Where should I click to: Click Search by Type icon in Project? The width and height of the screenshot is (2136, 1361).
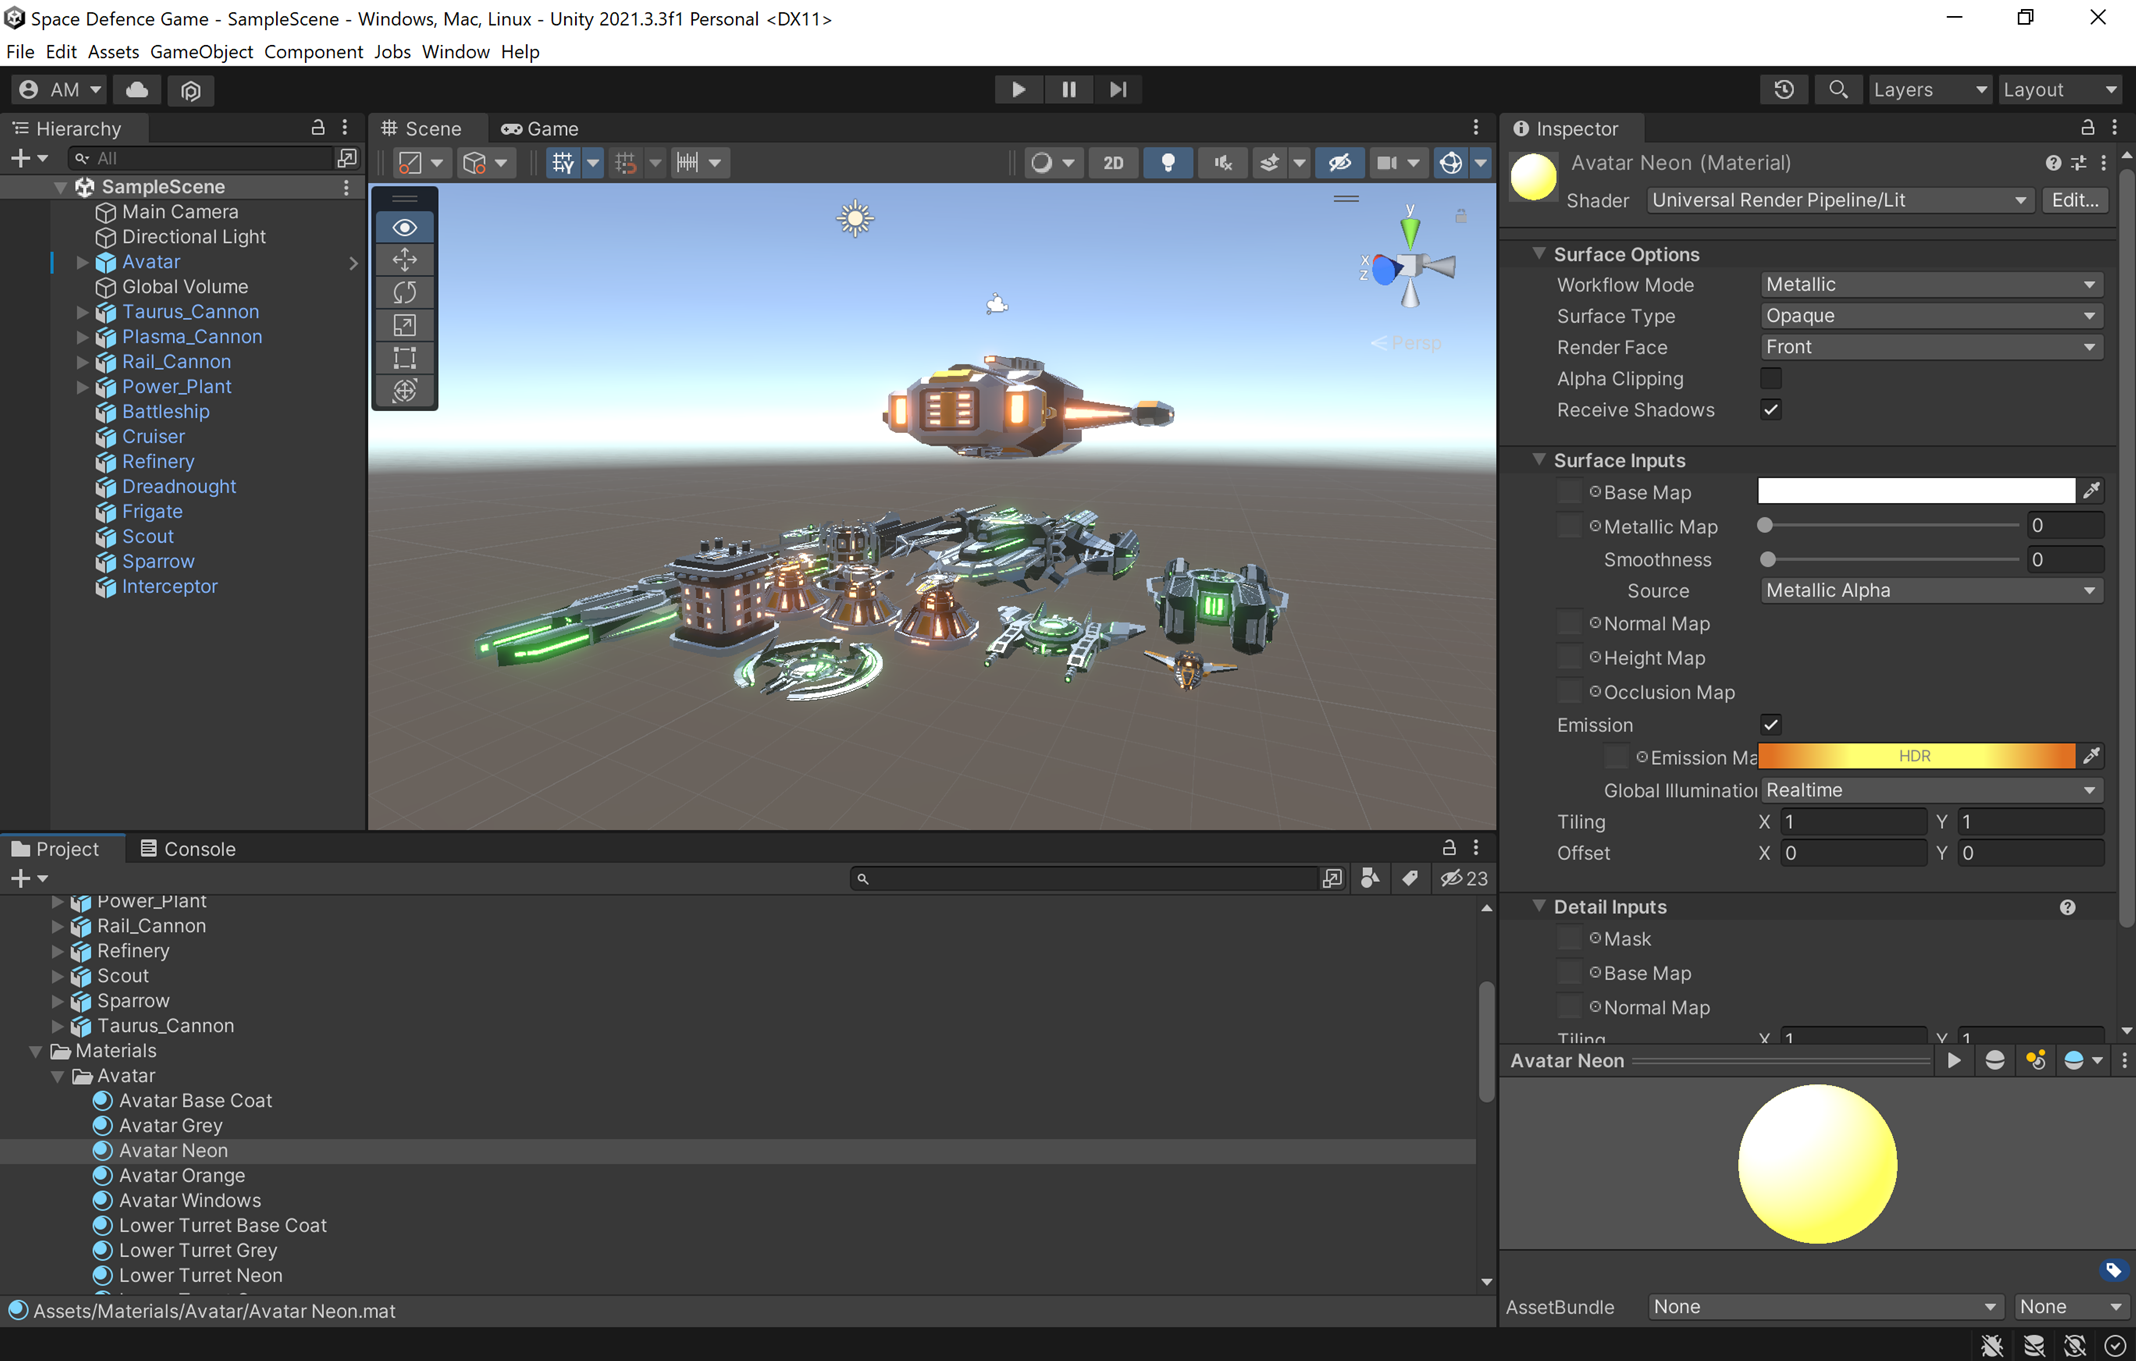1370,878
